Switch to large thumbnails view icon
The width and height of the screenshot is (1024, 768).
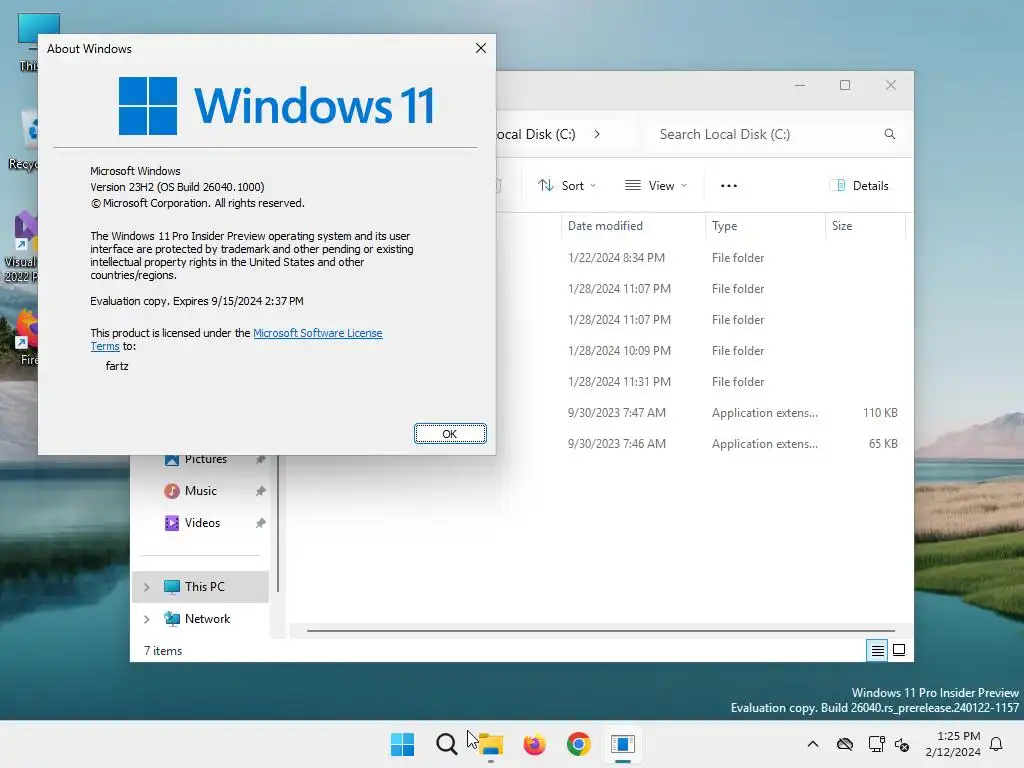[899, 650]
